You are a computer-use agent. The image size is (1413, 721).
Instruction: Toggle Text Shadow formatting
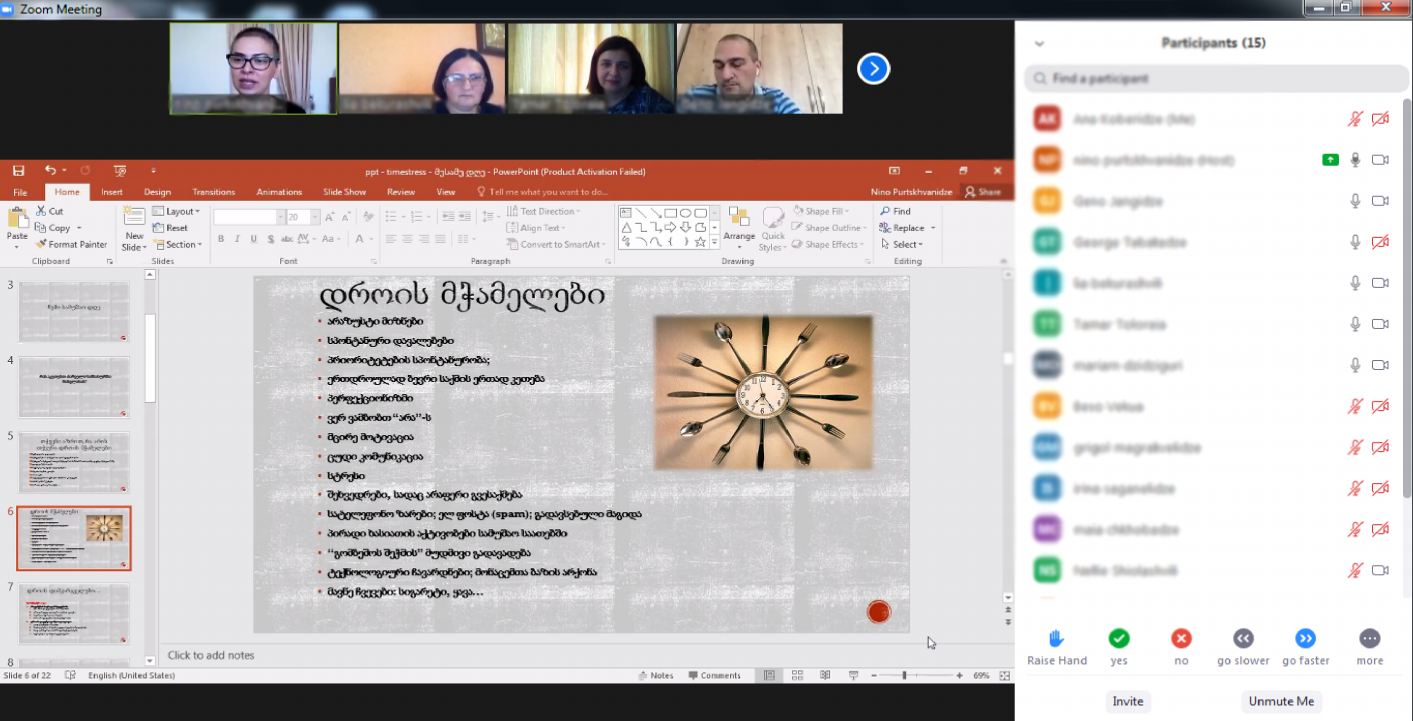[x=270, y=239]
